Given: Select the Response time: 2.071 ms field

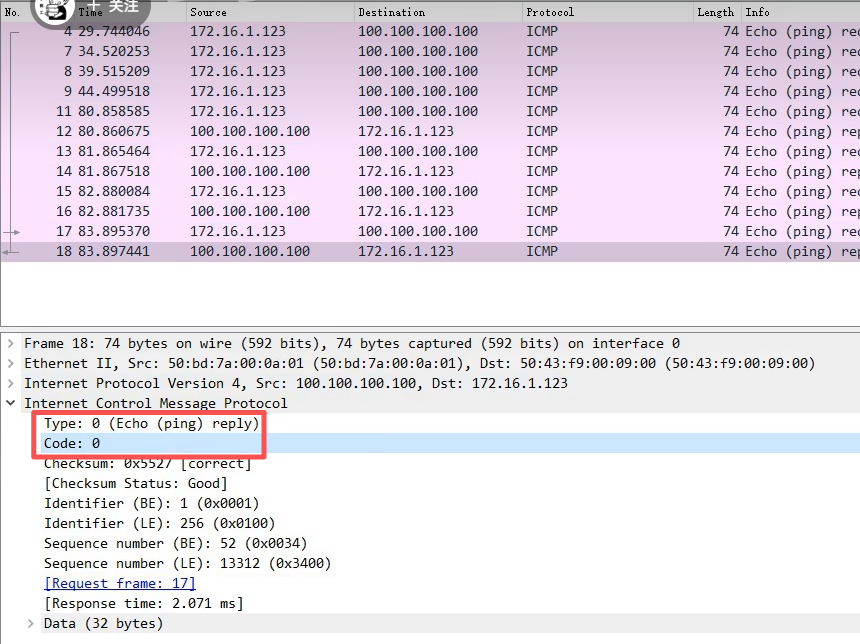Looking at the screenshot, I should [x=143, y=603].
